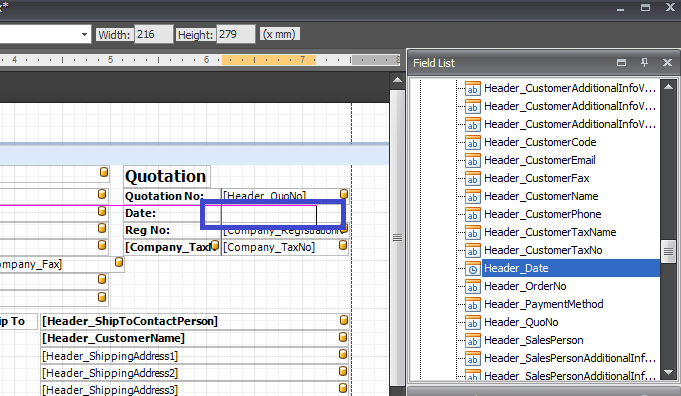Close the Field List panel
Image resolution: width=681 pixels, height=396 pixels.
(668, 63)
